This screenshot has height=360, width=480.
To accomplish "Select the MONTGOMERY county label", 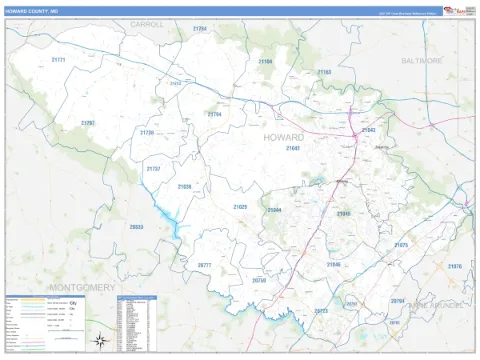I will coord(82,287).
